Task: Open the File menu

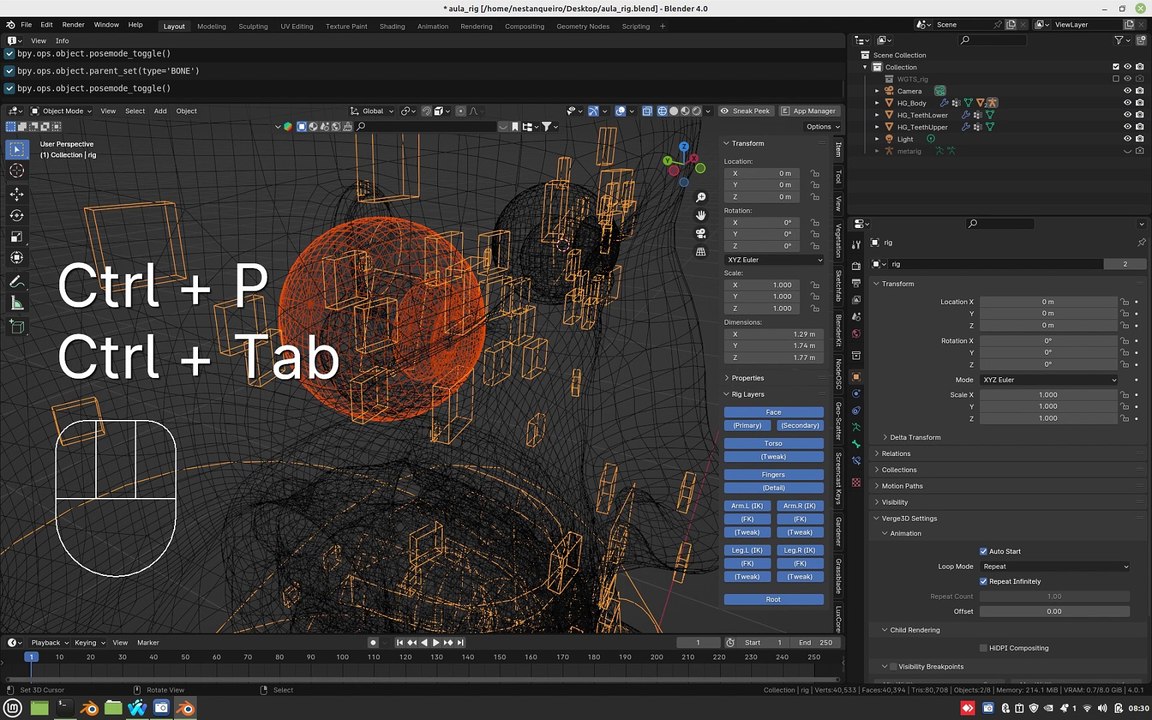Action: [26, 25]
